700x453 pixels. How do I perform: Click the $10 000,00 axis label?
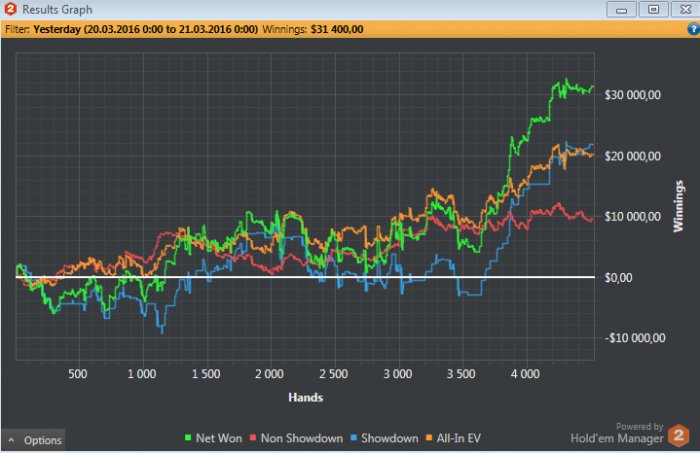pos(633,217)
